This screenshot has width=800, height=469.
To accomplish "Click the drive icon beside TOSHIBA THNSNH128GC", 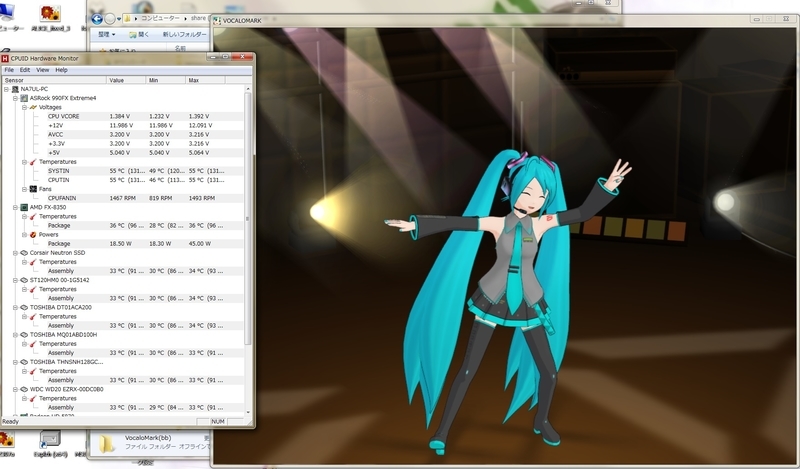I will [x=24, y=362].
